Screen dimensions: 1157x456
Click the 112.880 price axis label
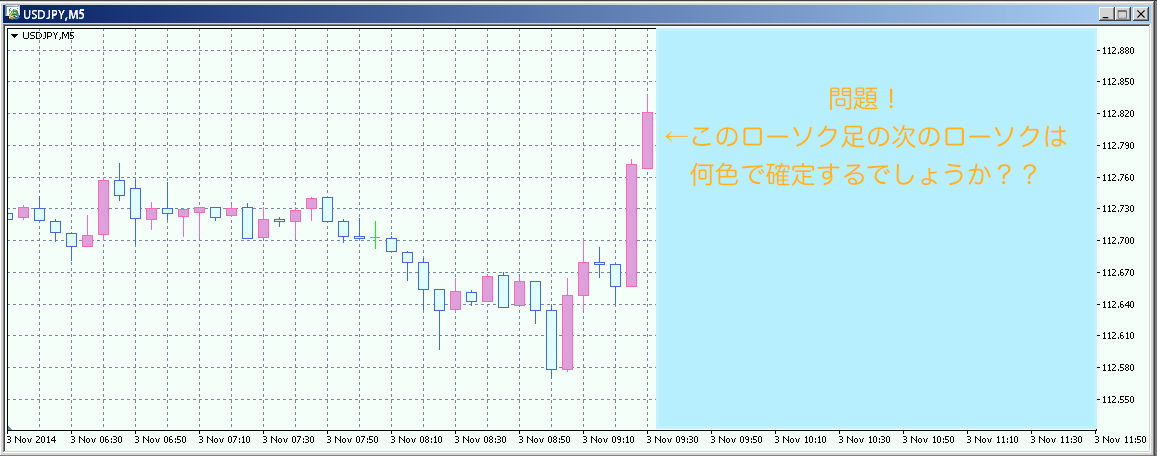click(x=1117, y=51)
